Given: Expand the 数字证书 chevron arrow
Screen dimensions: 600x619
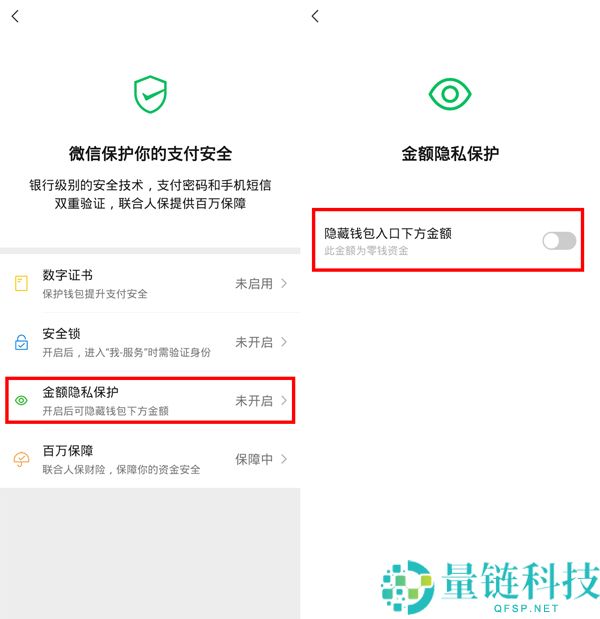Looking at the screenshot, I should [x=284, y=283].
